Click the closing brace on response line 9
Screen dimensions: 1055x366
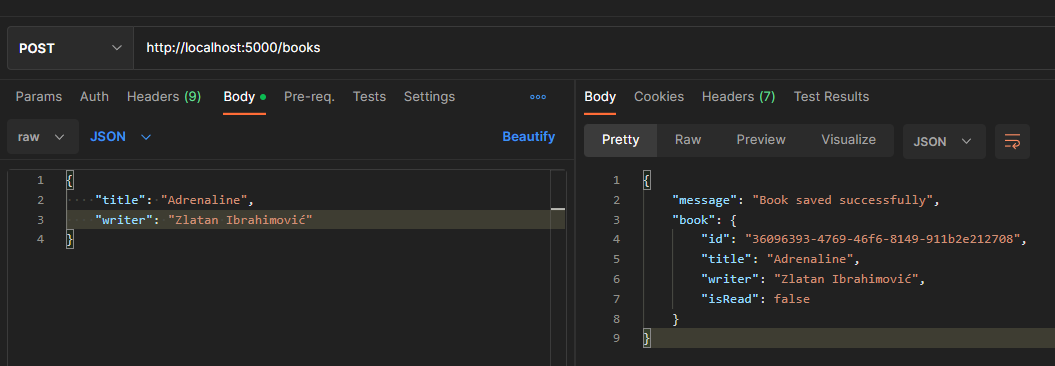[x=647, y=338]
